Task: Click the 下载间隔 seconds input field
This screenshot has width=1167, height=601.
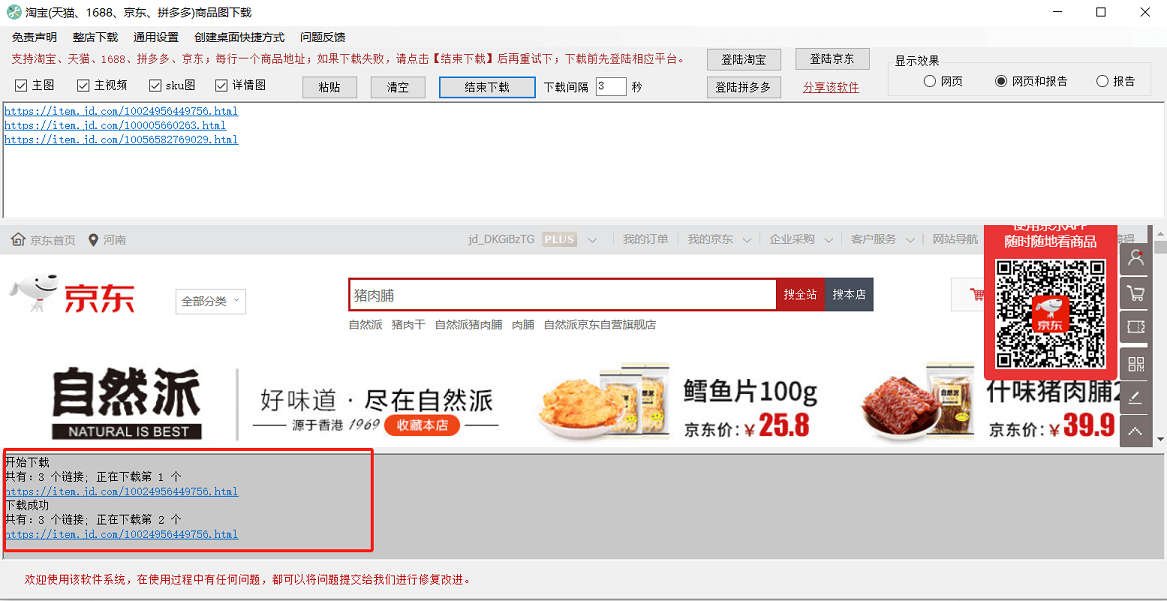Action: point(611,87)
